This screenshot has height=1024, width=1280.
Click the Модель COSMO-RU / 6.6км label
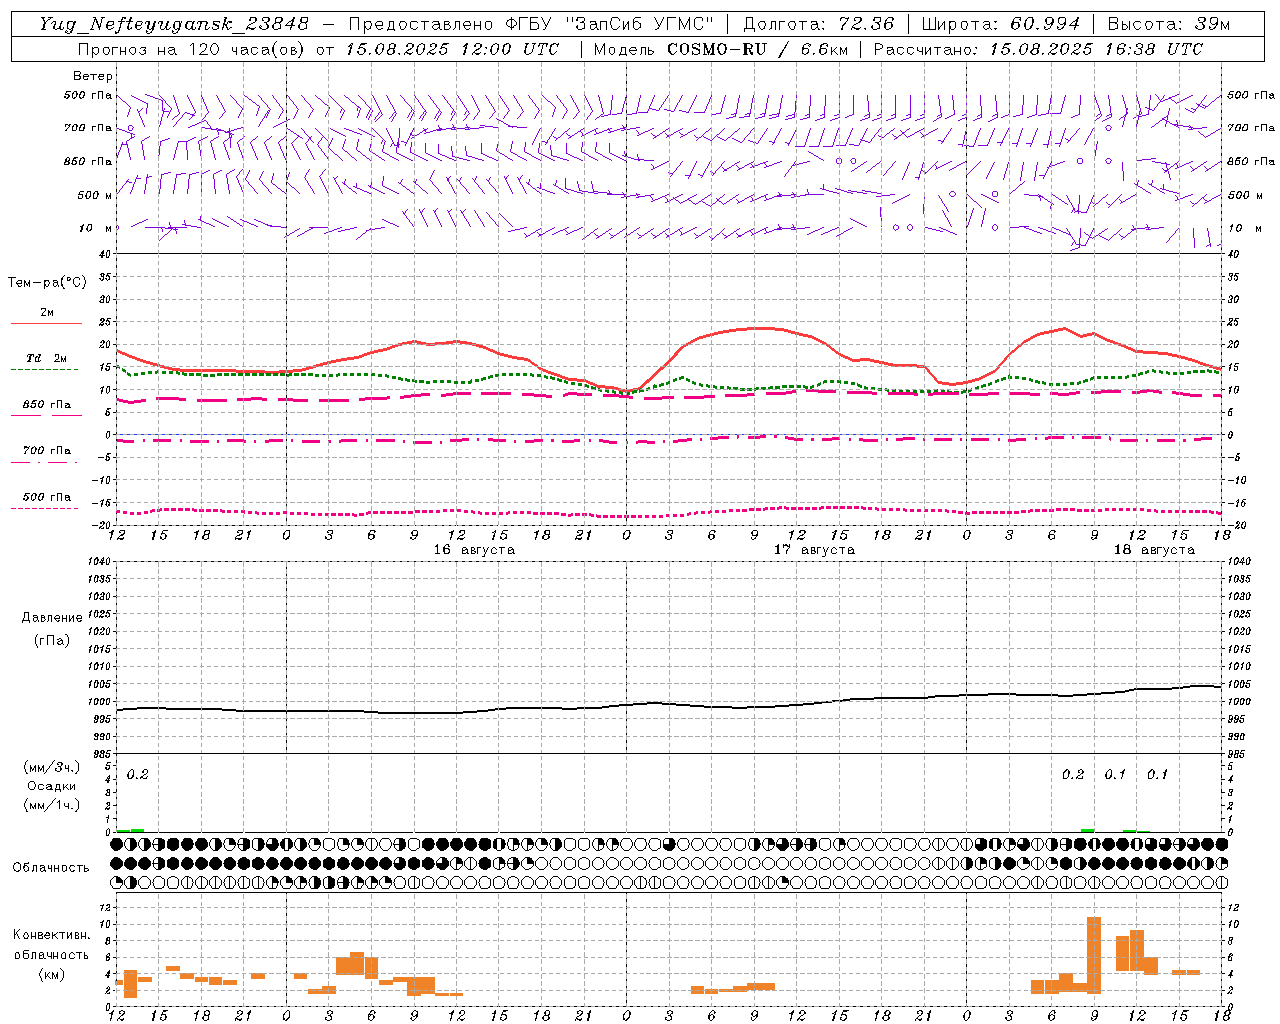click(721, 49)
